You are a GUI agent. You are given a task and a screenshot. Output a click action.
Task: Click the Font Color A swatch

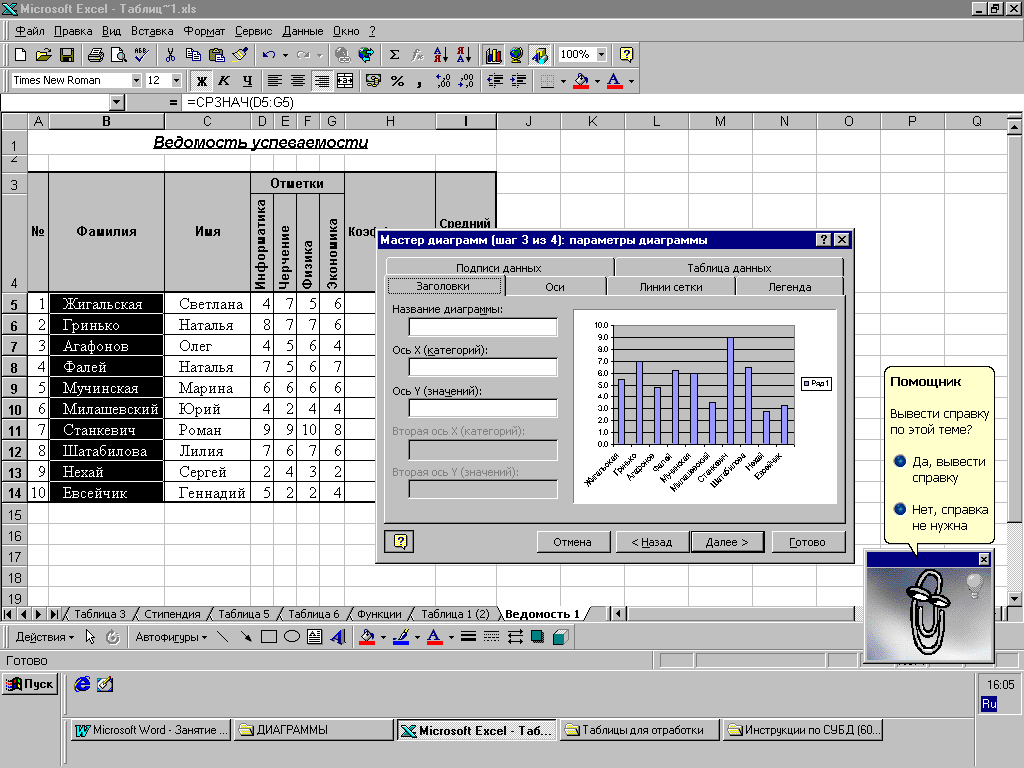[x=615, y=81]
